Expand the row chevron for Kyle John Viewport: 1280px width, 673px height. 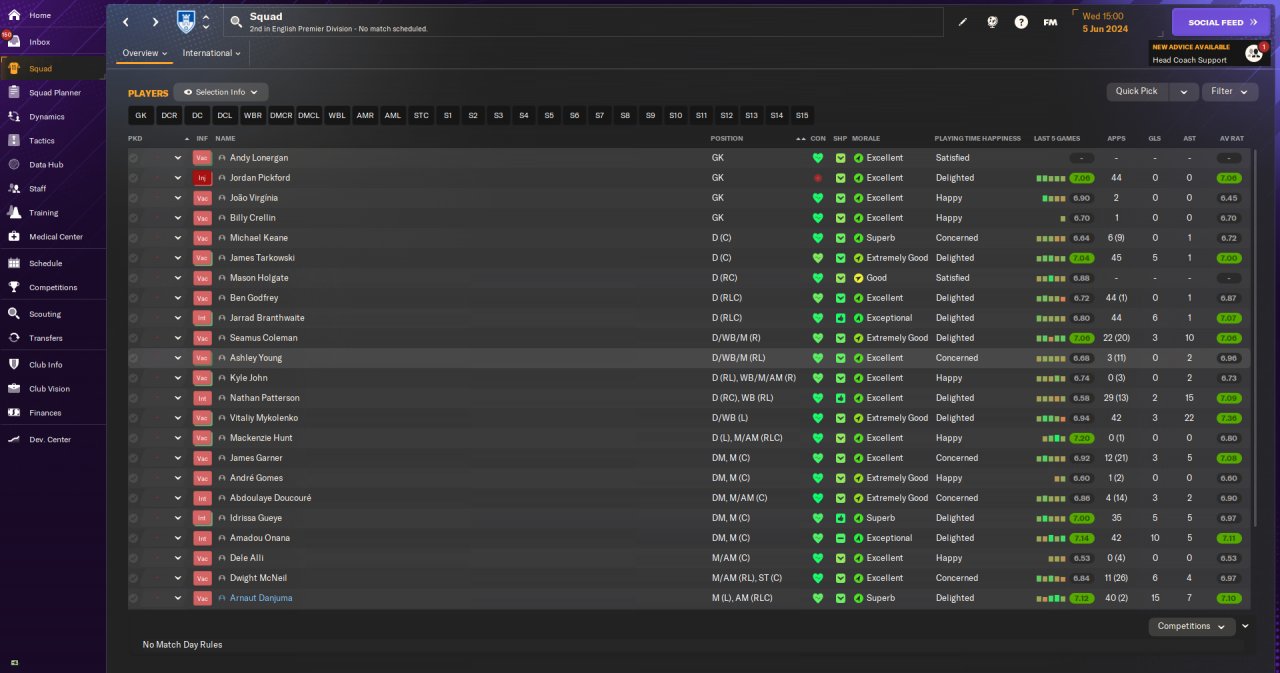click(x=178, y=378)
